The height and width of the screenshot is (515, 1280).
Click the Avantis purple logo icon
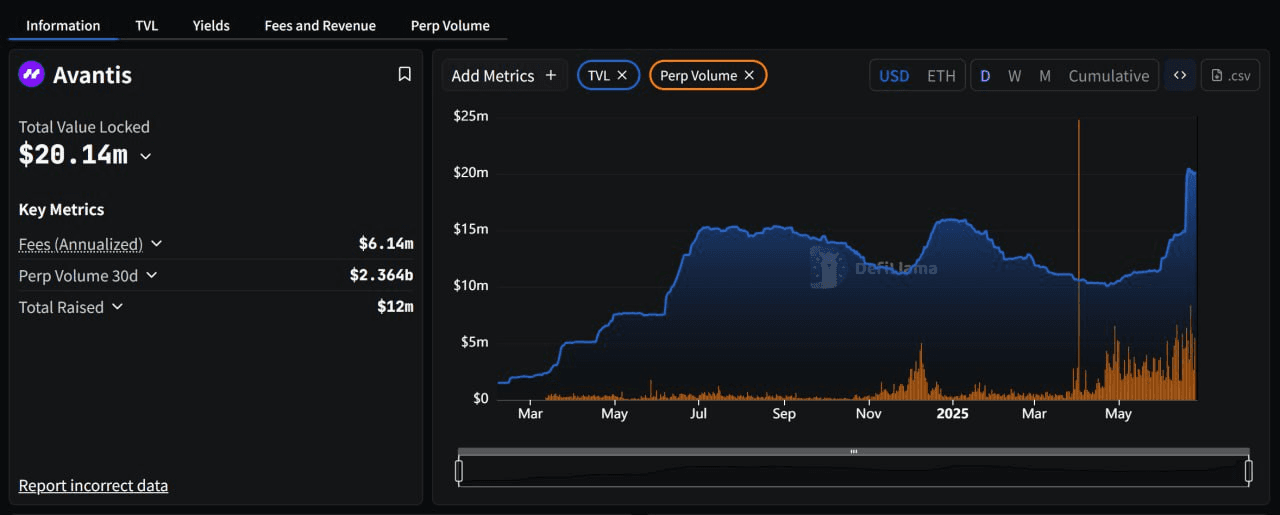tap(32, 74)
